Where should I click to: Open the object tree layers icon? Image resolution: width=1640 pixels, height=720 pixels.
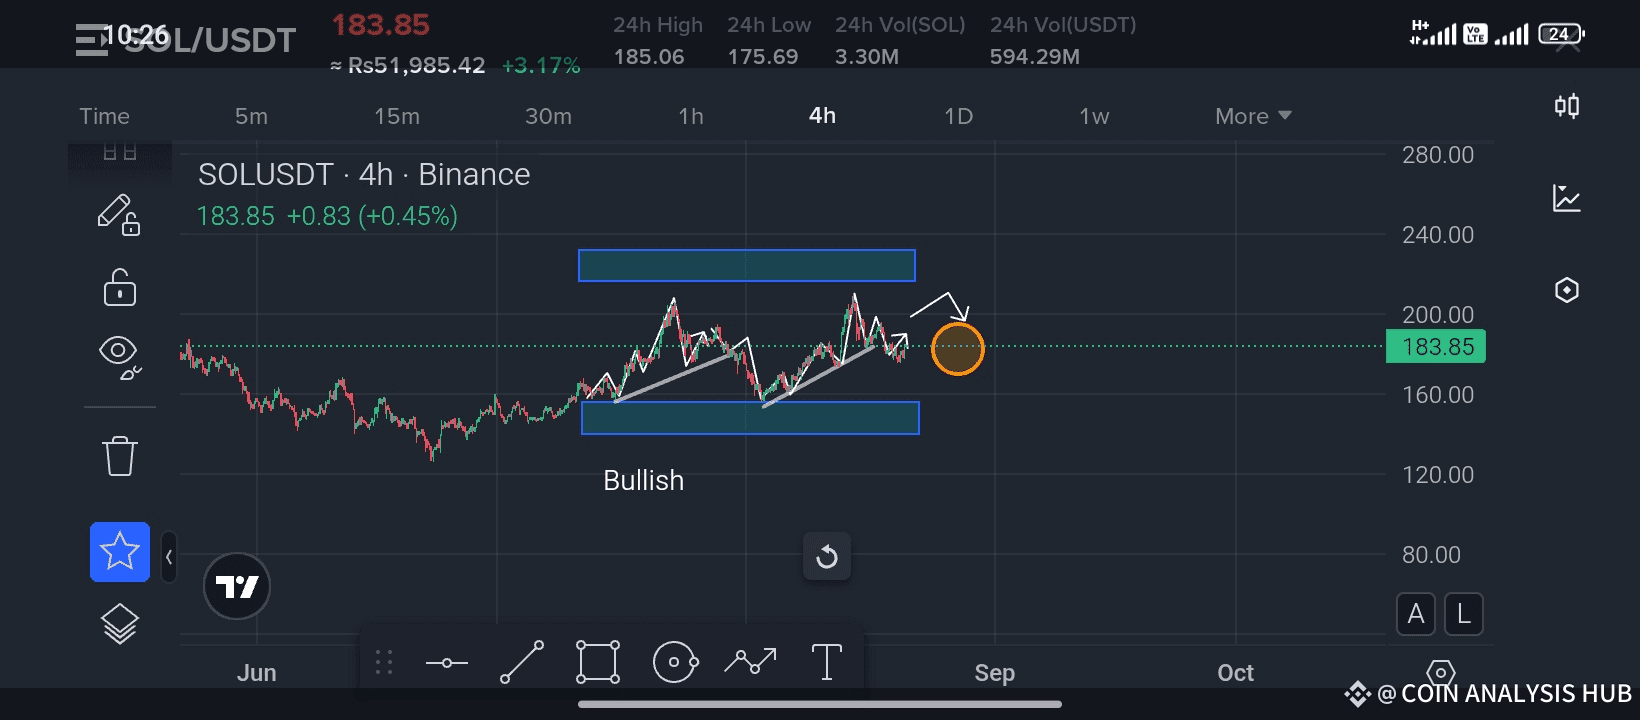(x=120, y=624)
